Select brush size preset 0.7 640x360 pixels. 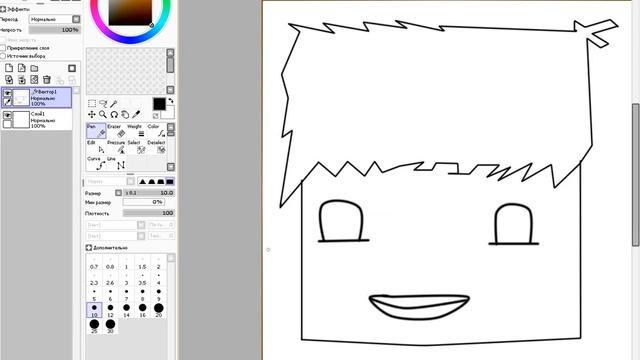click(94, 262)
